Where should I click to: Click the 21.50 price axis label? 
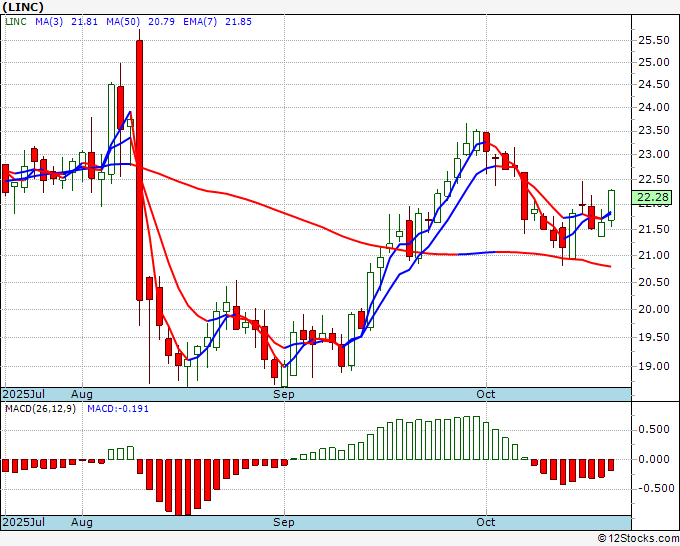point(654,229)
